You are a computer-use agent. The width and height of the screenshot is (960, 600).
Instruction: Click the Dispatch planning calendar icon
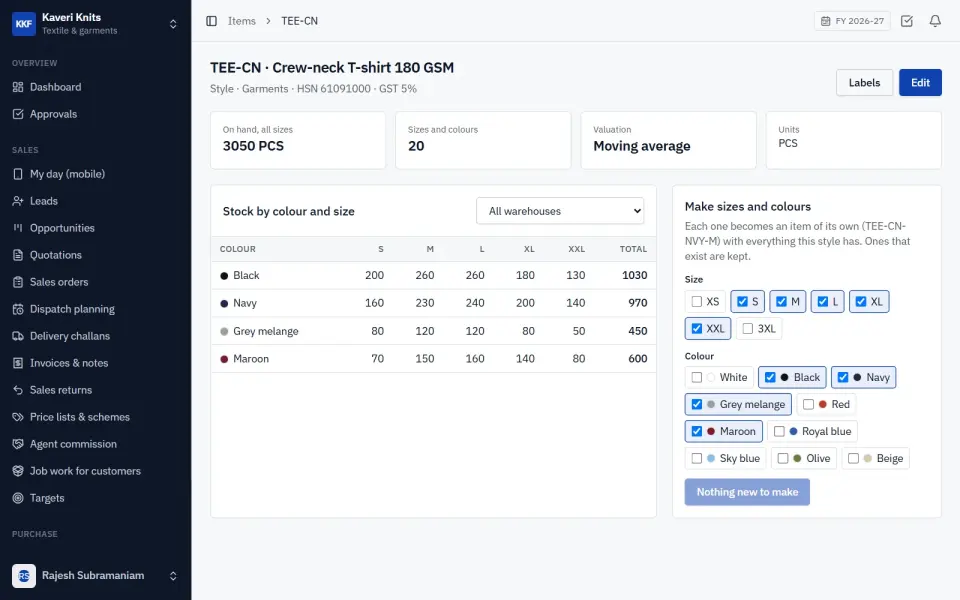pos(18,309)
